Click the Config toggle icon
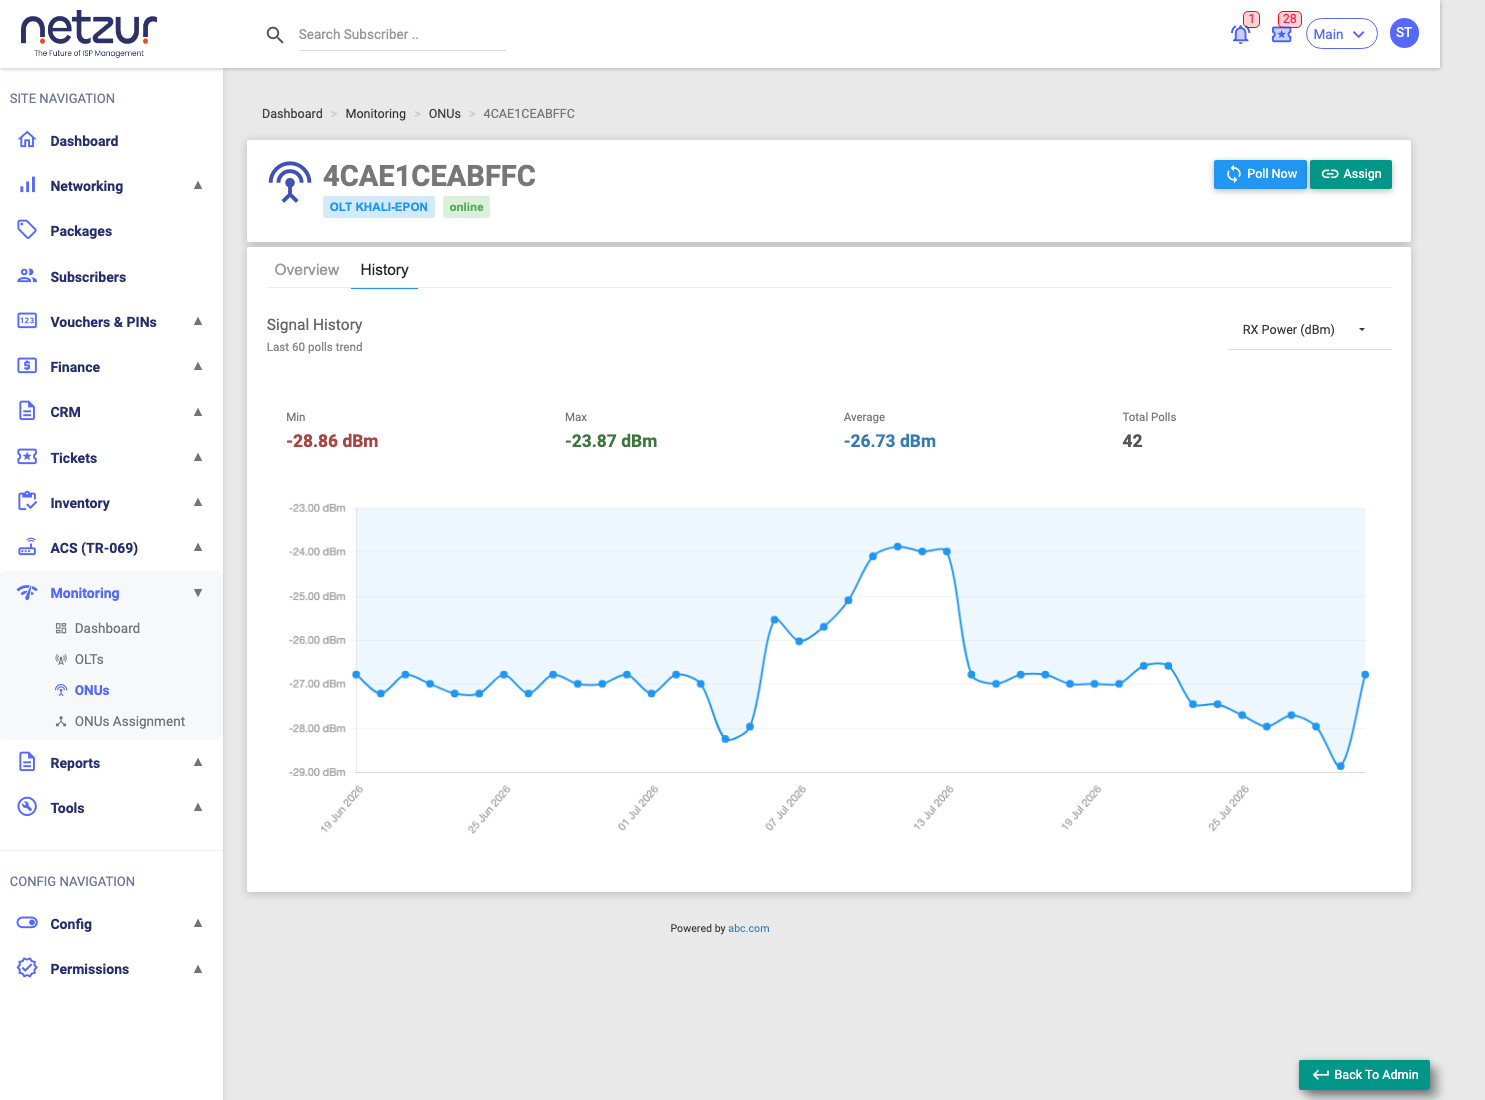Screen dimensions: 1485x1100 click(28, 923)
